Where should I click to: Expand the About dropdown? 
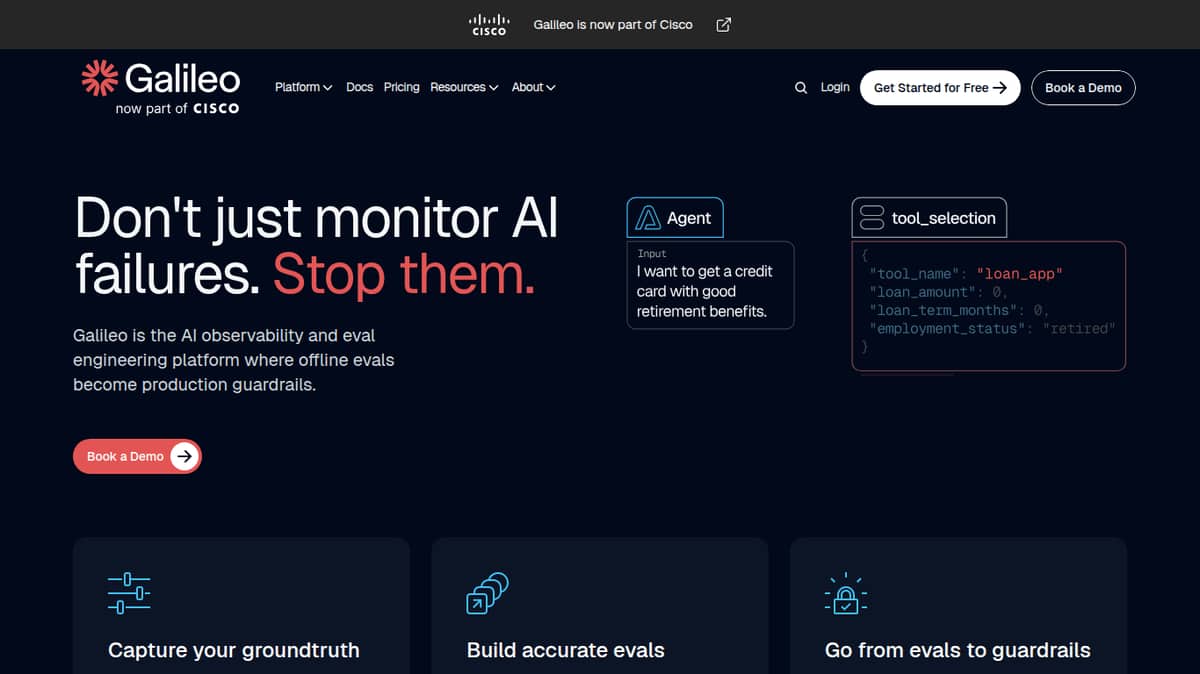[x=533, y=88]
